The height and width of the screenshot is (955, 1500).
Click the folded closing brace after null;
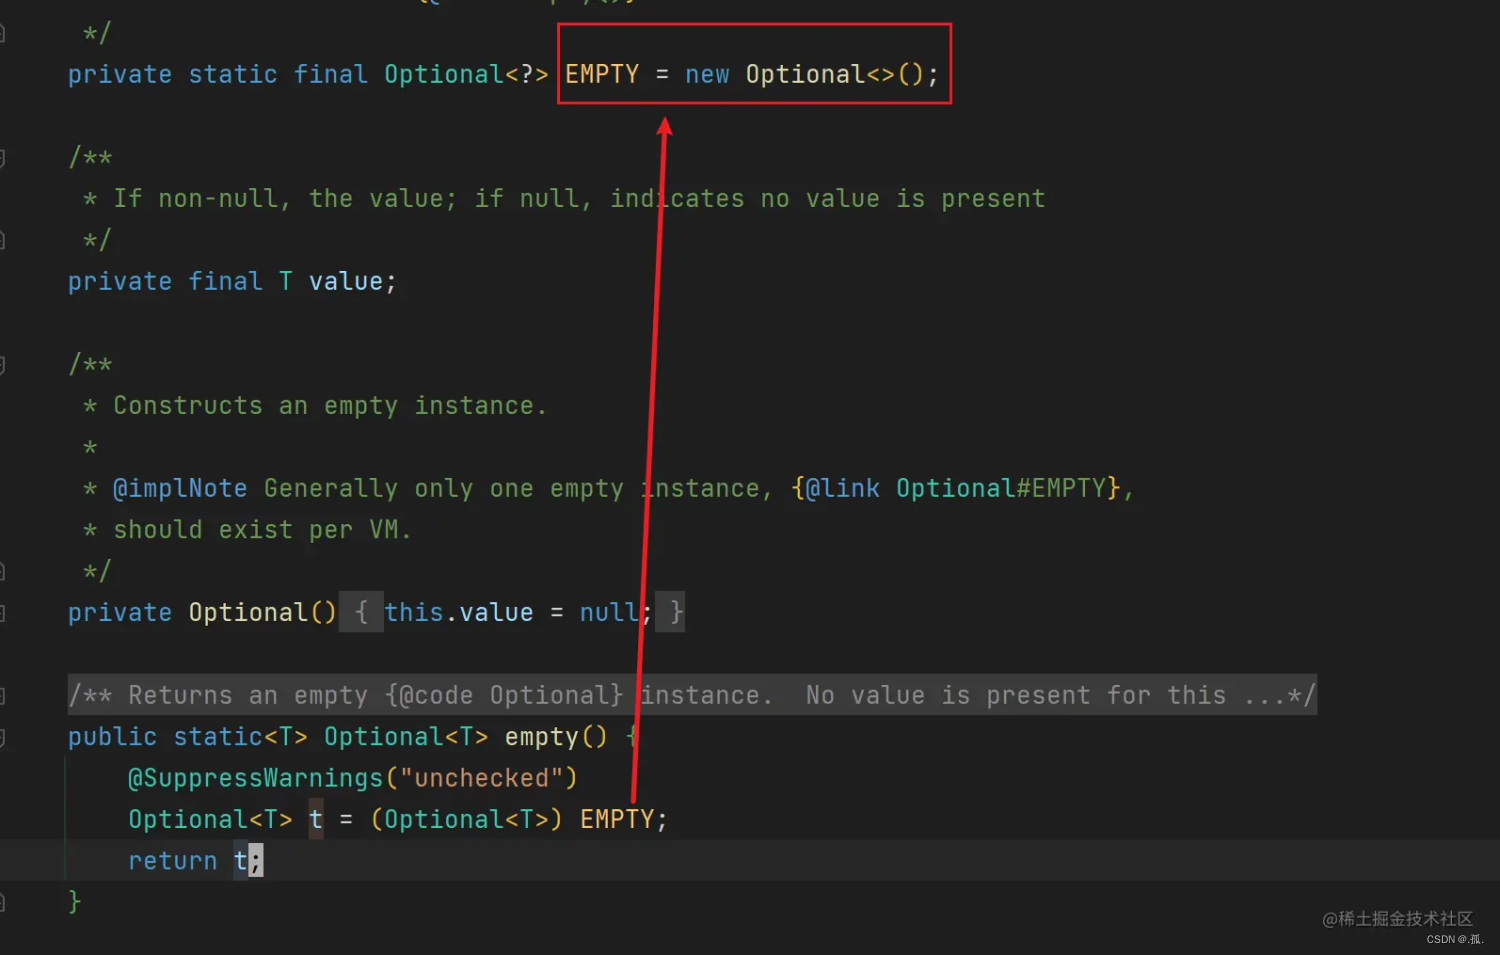[x=677, y=612]
